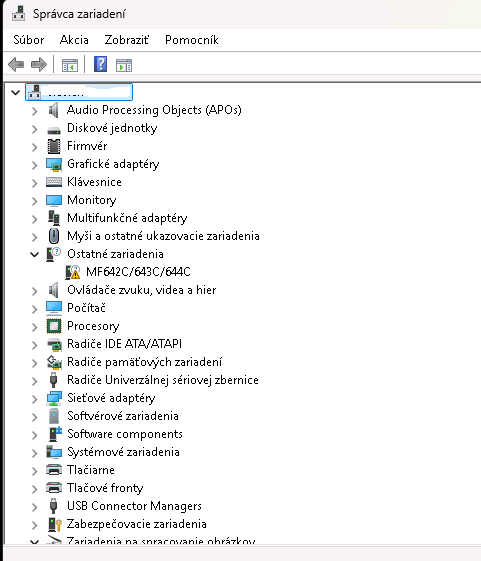Select the Multifunkčné adaptéry label

[x=127, y=218]
